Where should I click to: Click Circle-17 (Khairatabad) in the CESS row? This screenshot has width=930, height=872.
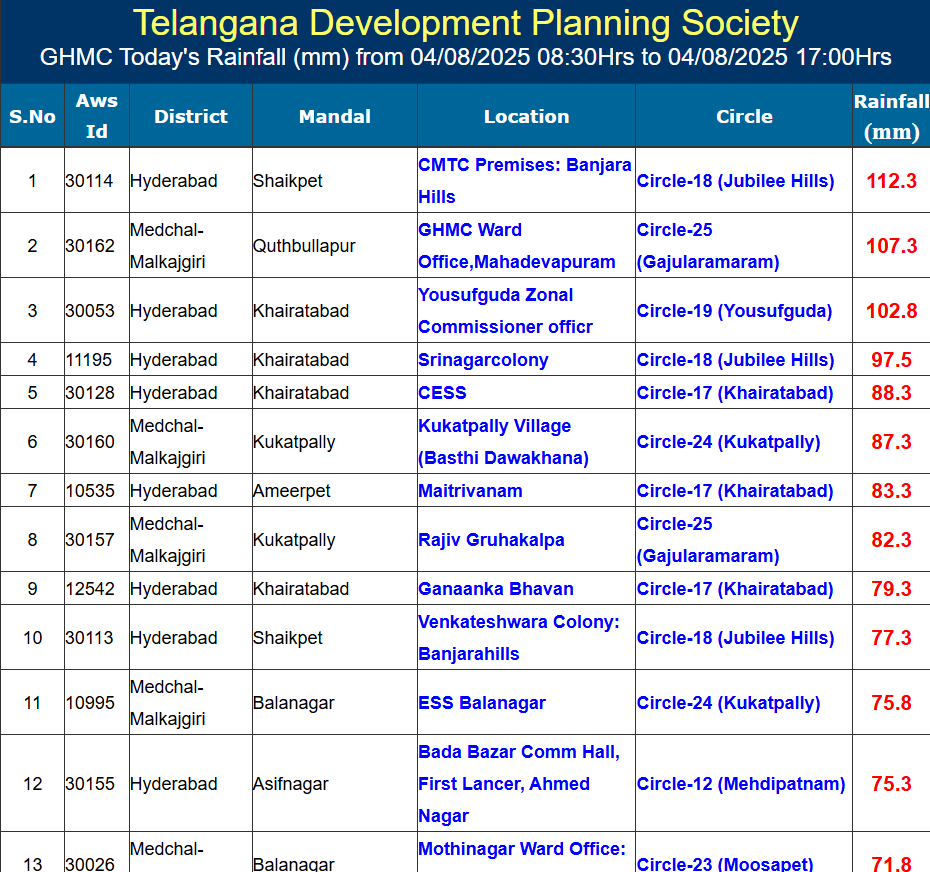coord(735,393)
